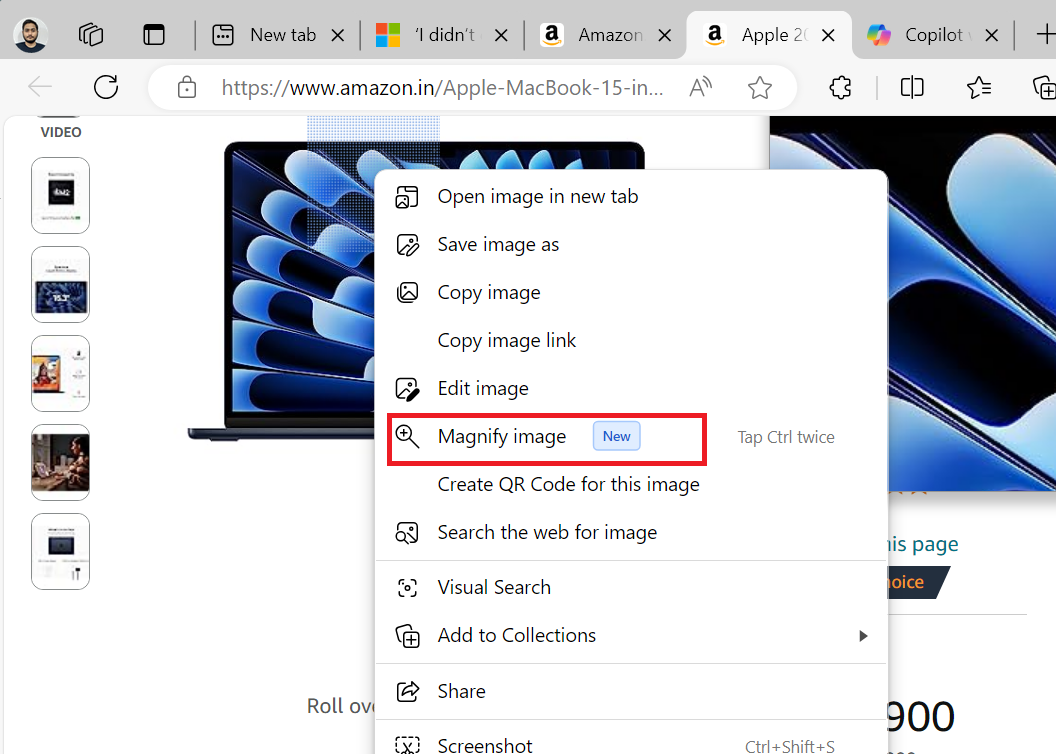Open the Favorites star menu icon

point(979,87)
